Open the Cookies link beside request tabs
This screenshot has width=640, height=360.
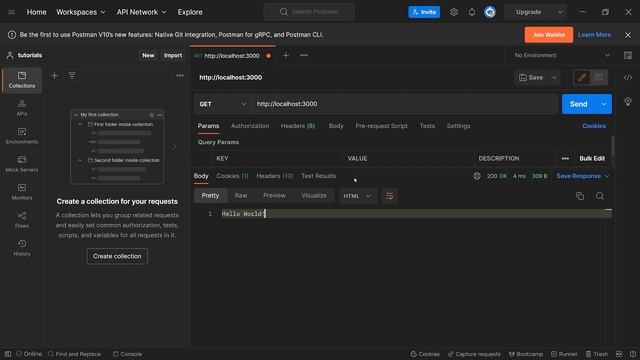pos(594,126)
